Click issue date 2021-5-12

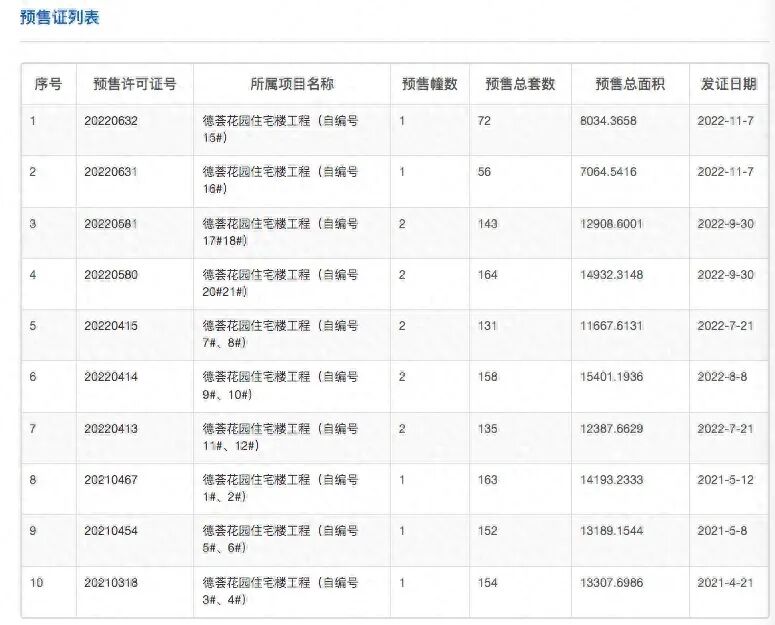coord(726,480)
